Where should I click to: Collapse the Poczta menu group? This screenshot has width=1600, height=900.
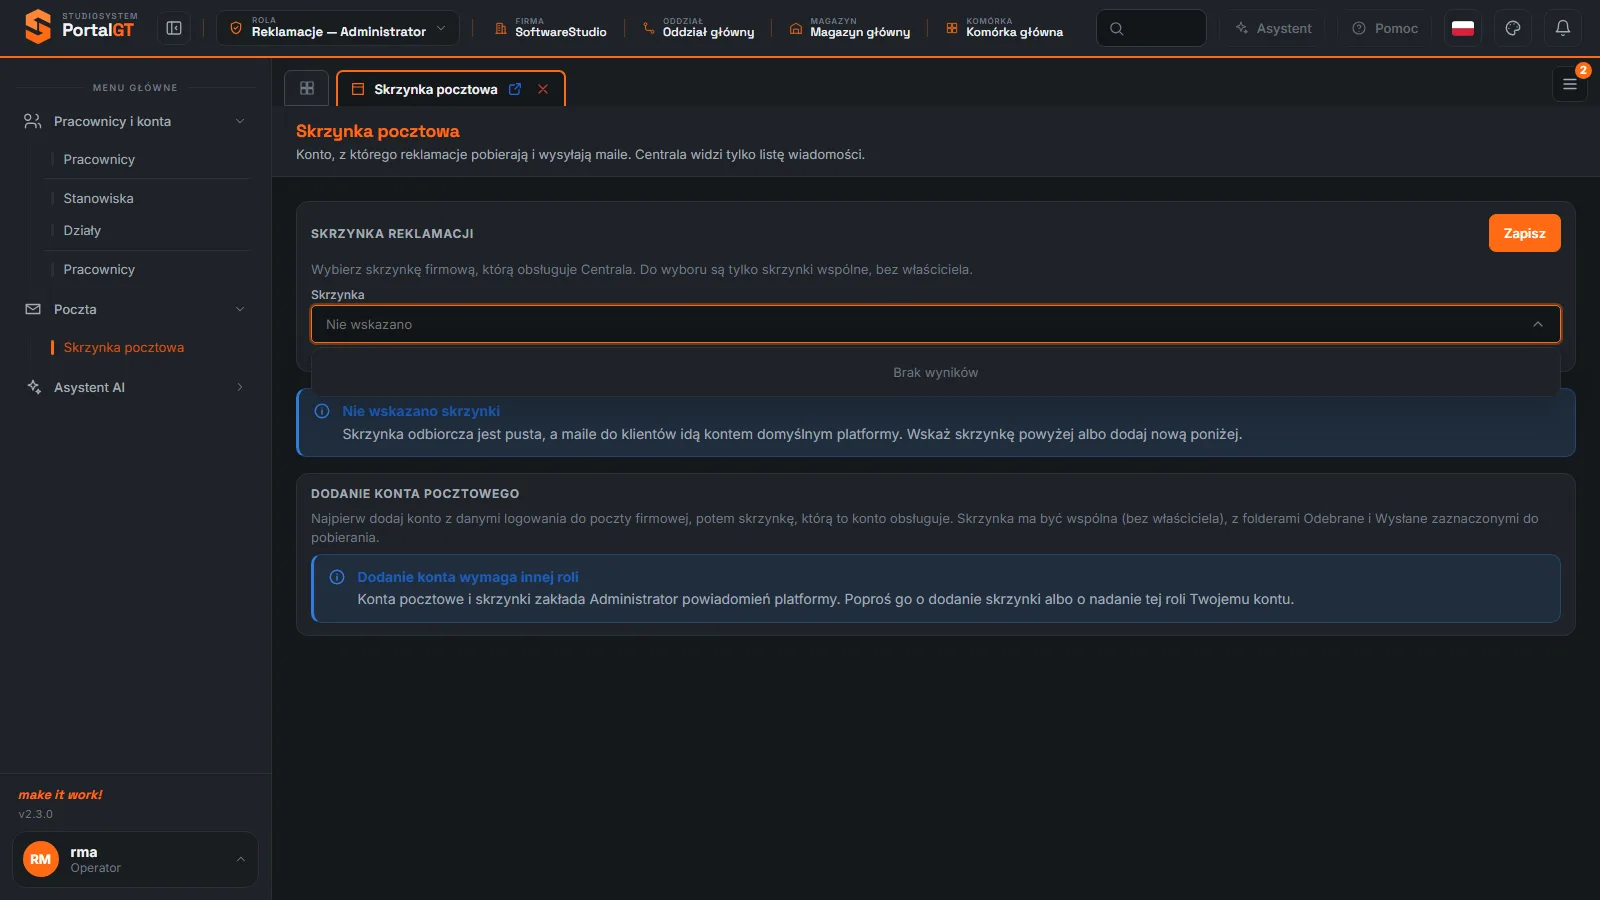pyautogui.click(x=135, y=309)
